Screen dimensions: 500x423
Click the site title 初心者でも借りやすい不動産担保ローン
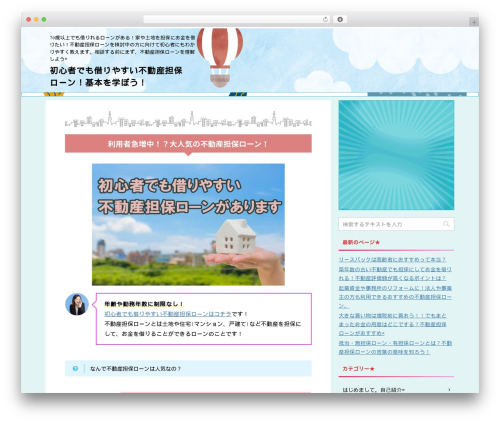[116, 76]
